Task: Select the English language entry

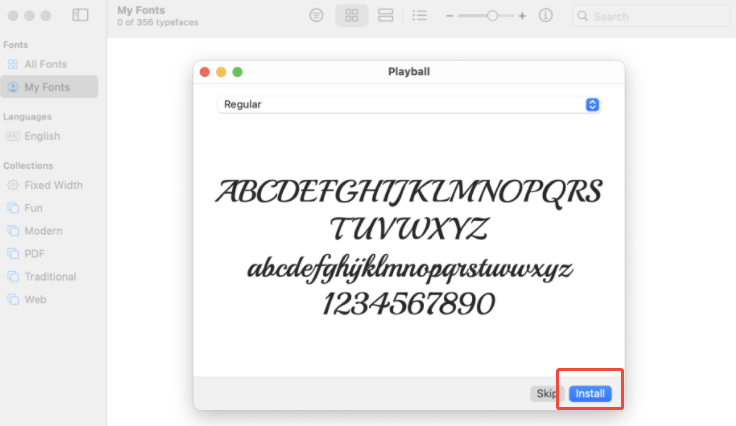Action: click(49, 136)
